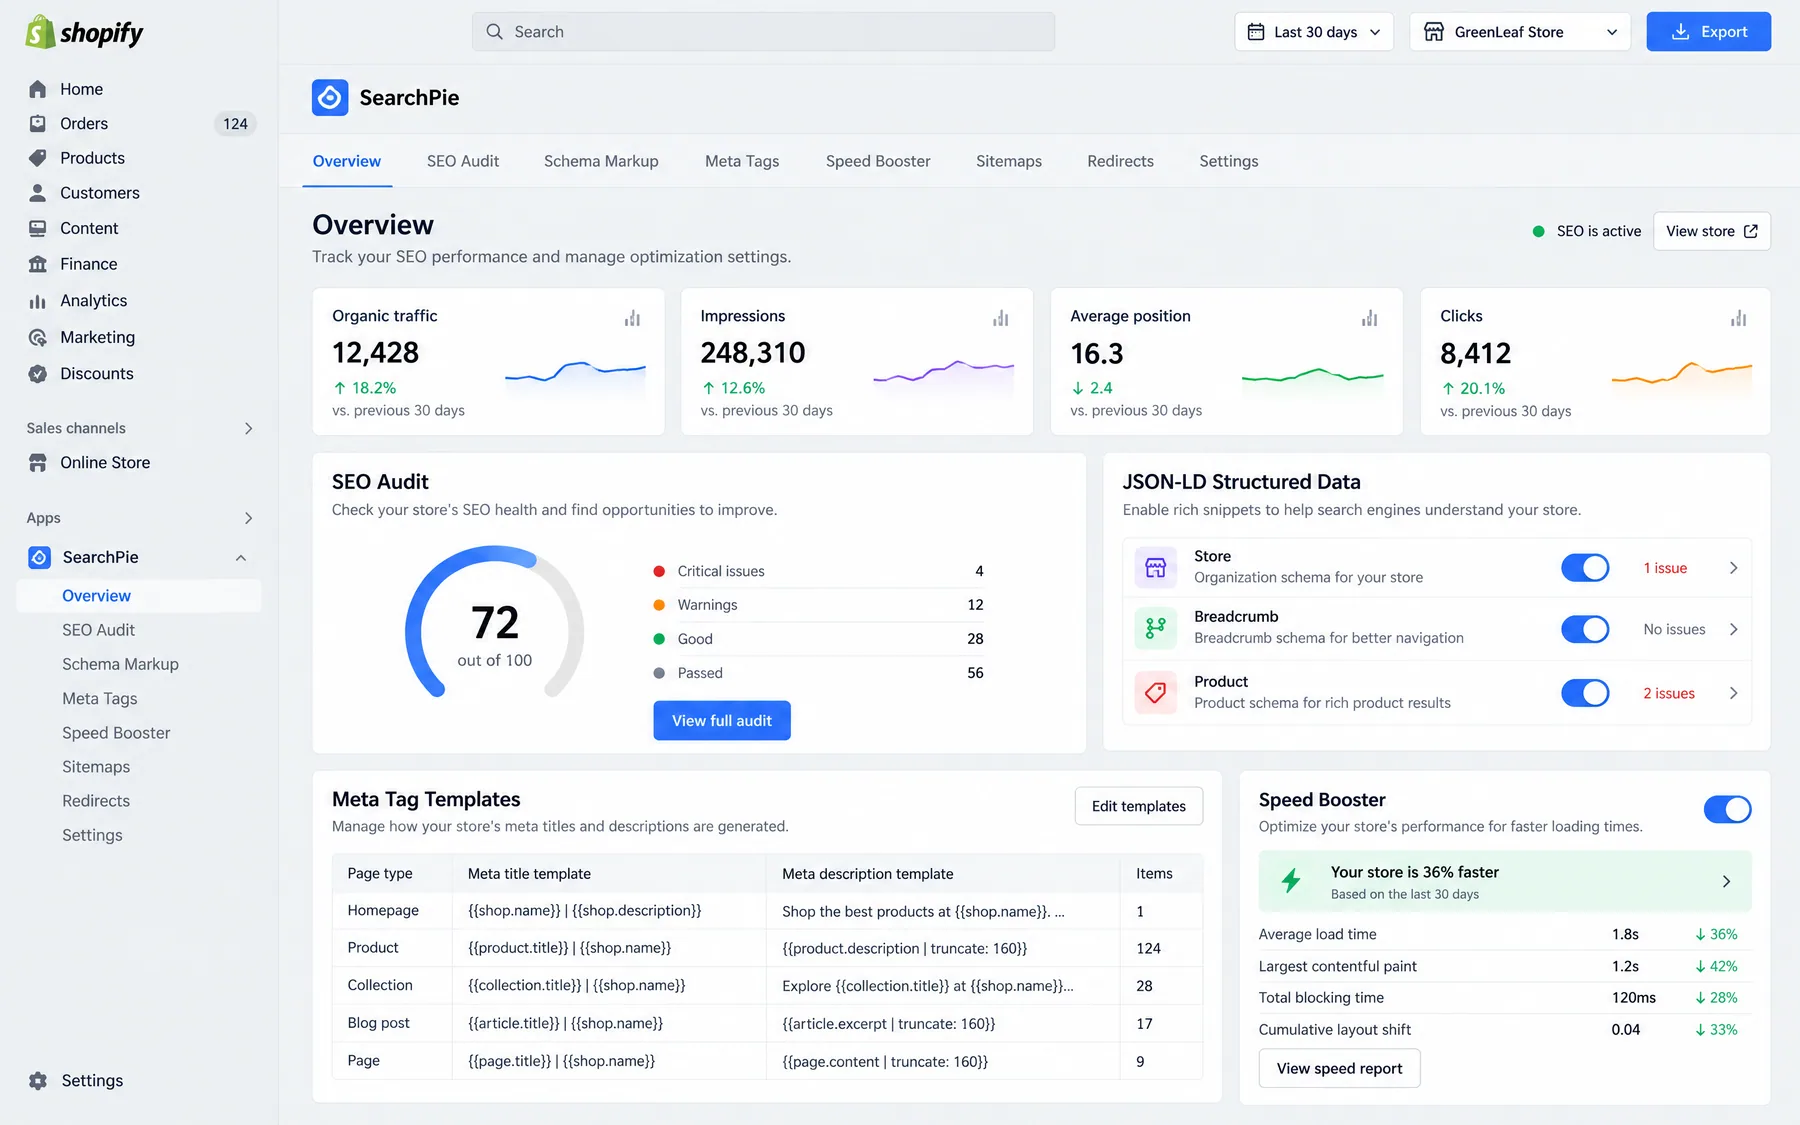Collapse the SearchPie sidebar menu

click(241, 558)
